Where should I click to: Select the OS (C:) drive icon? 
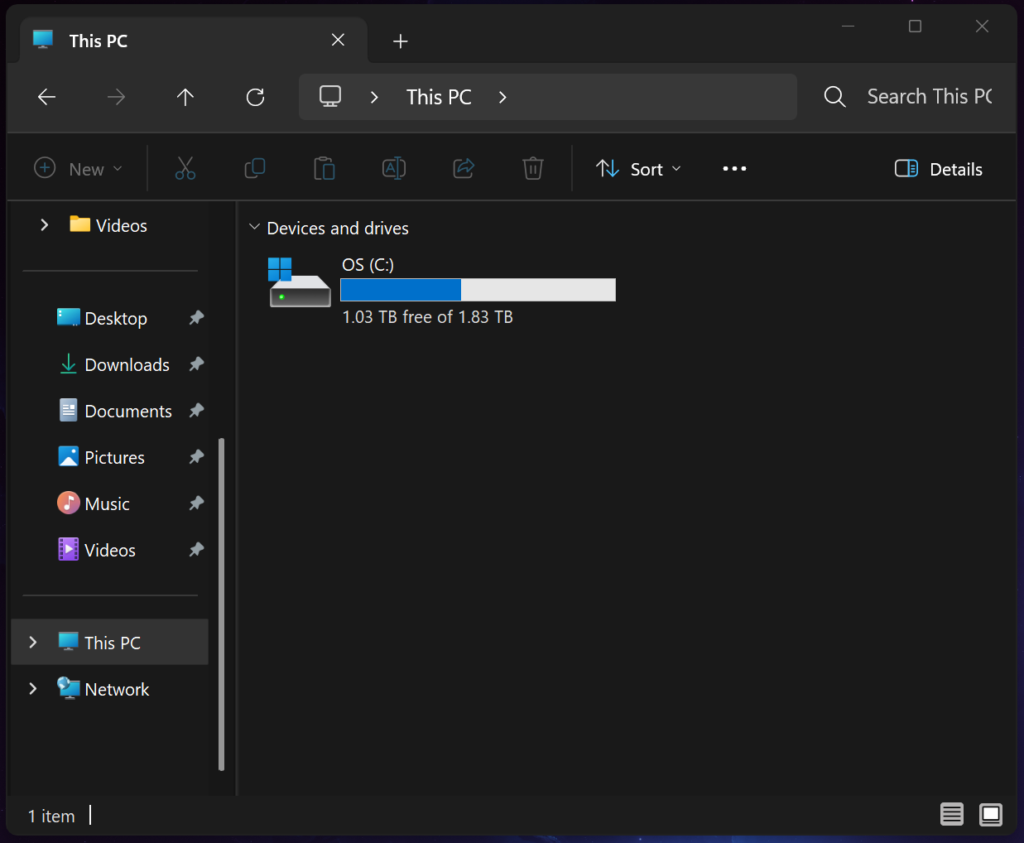pos(299,282)
